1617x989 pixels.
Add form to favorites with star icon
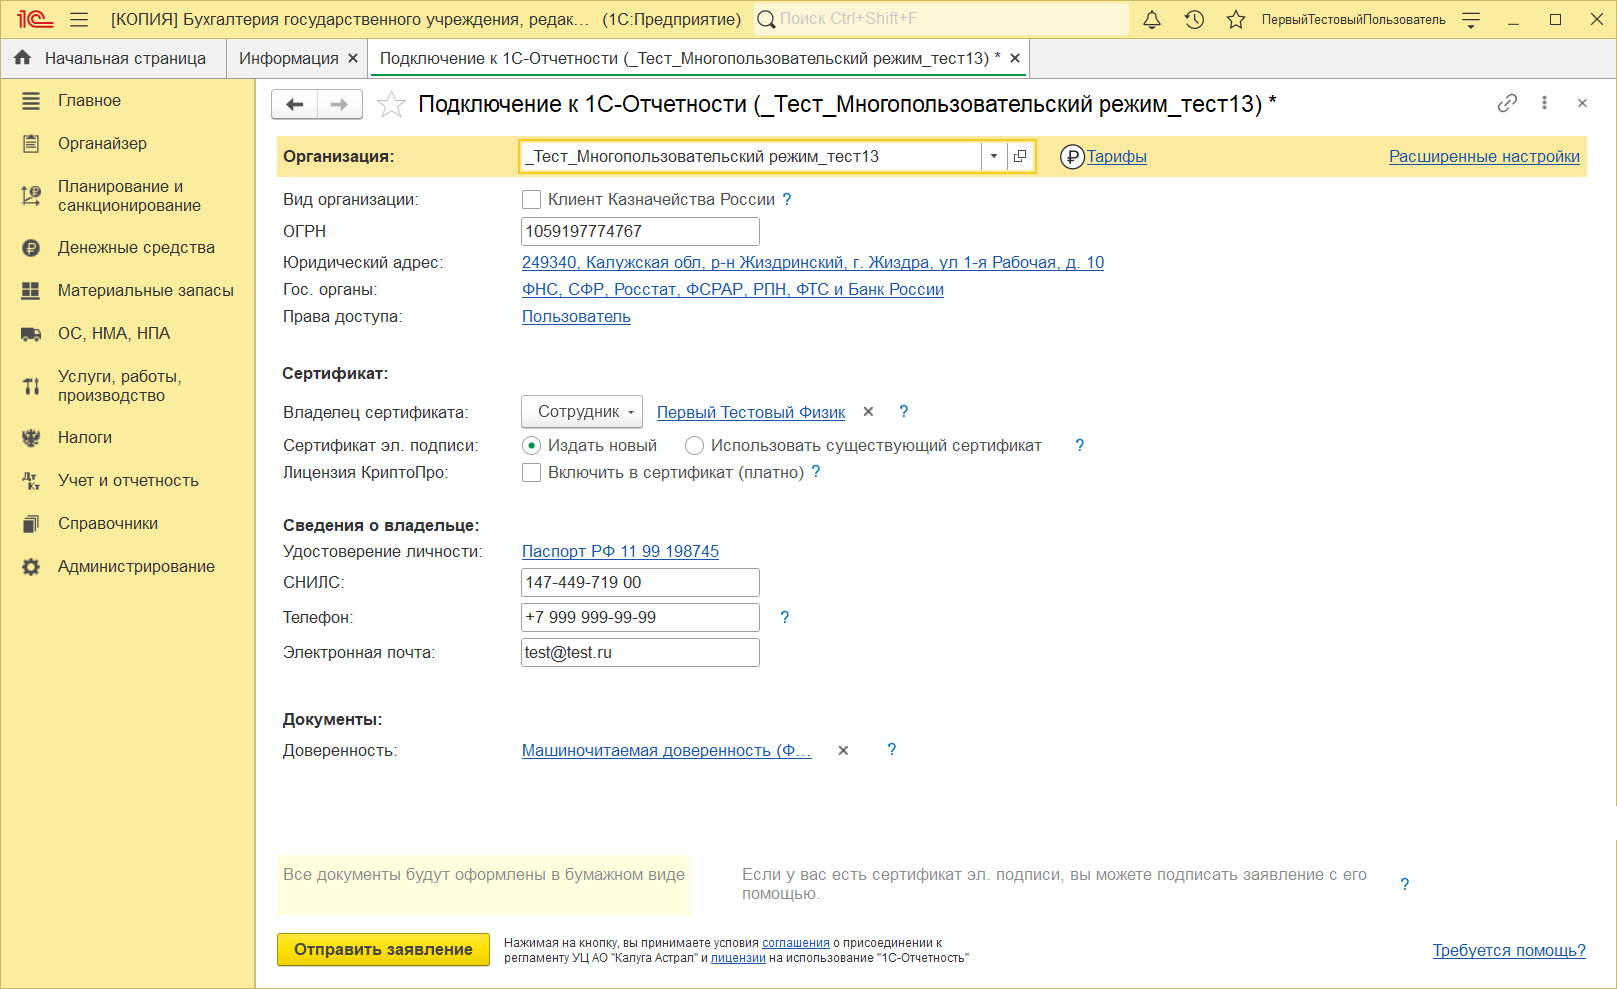coord(391,104)
